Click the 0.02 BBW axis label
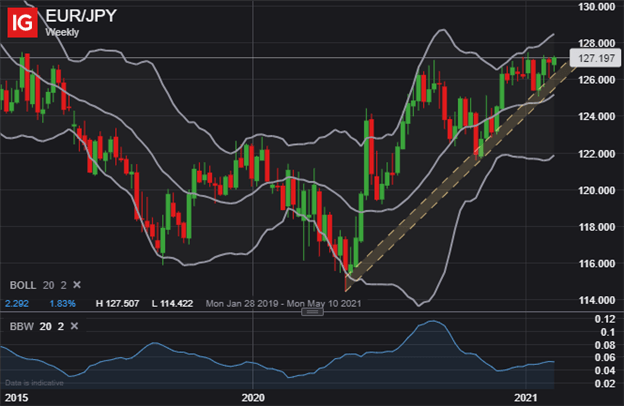This screenshot has height=406, width=624. (605, 384)
